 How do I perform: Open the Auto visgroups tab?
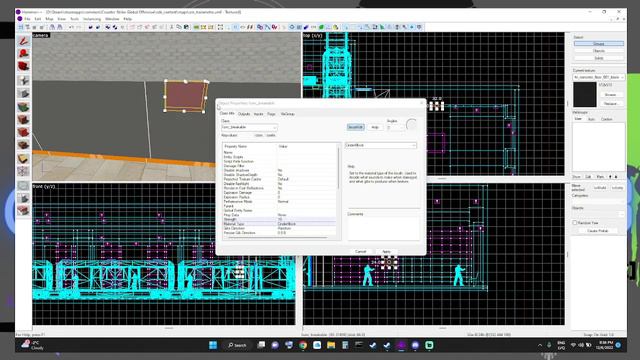pyautogui.click(x=591, y=119)
